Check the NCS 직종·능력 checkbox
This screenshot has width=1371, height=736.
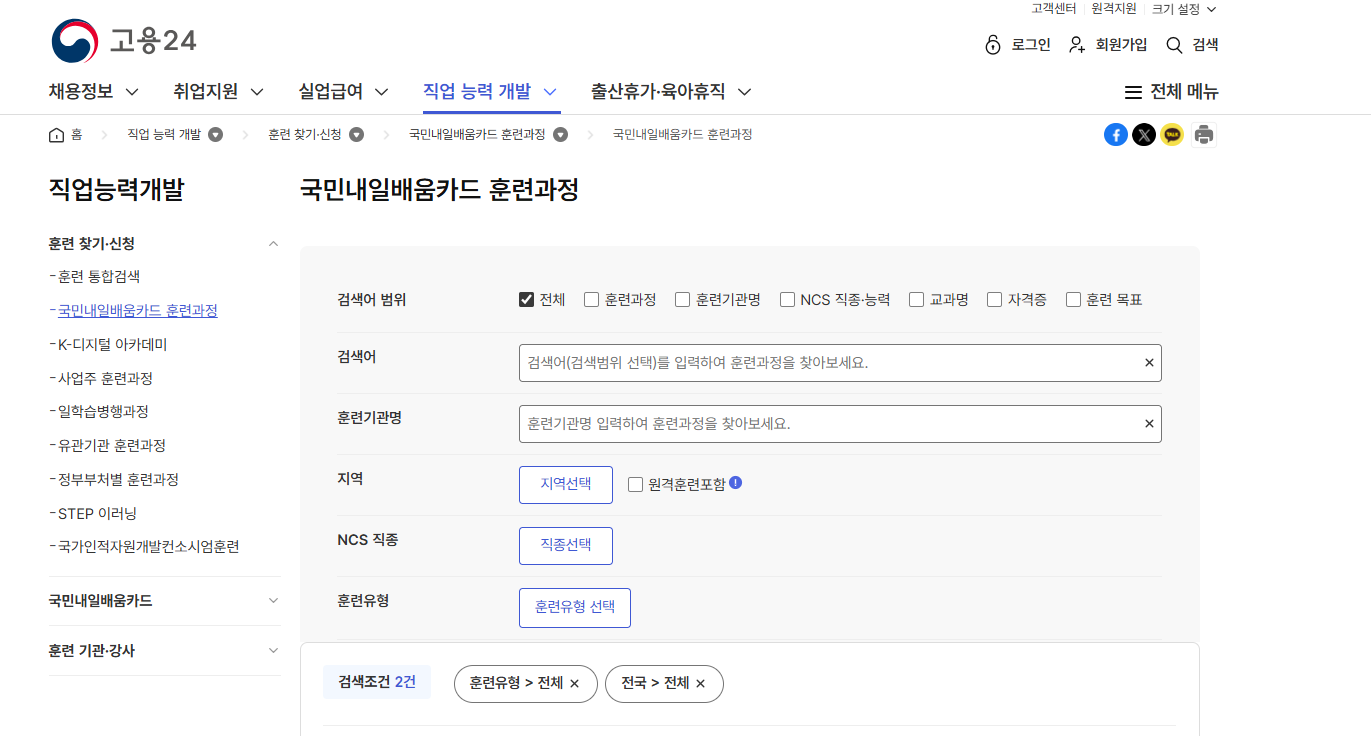tap(788, 299)
